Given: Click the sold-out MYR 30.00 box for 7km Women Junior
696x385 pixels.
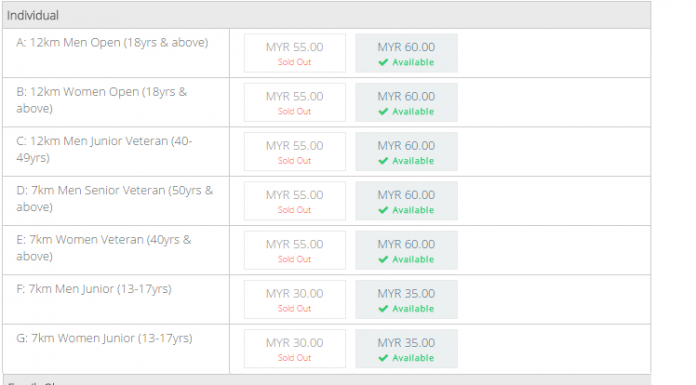Looking at the screenshot, I should point(295,349).
